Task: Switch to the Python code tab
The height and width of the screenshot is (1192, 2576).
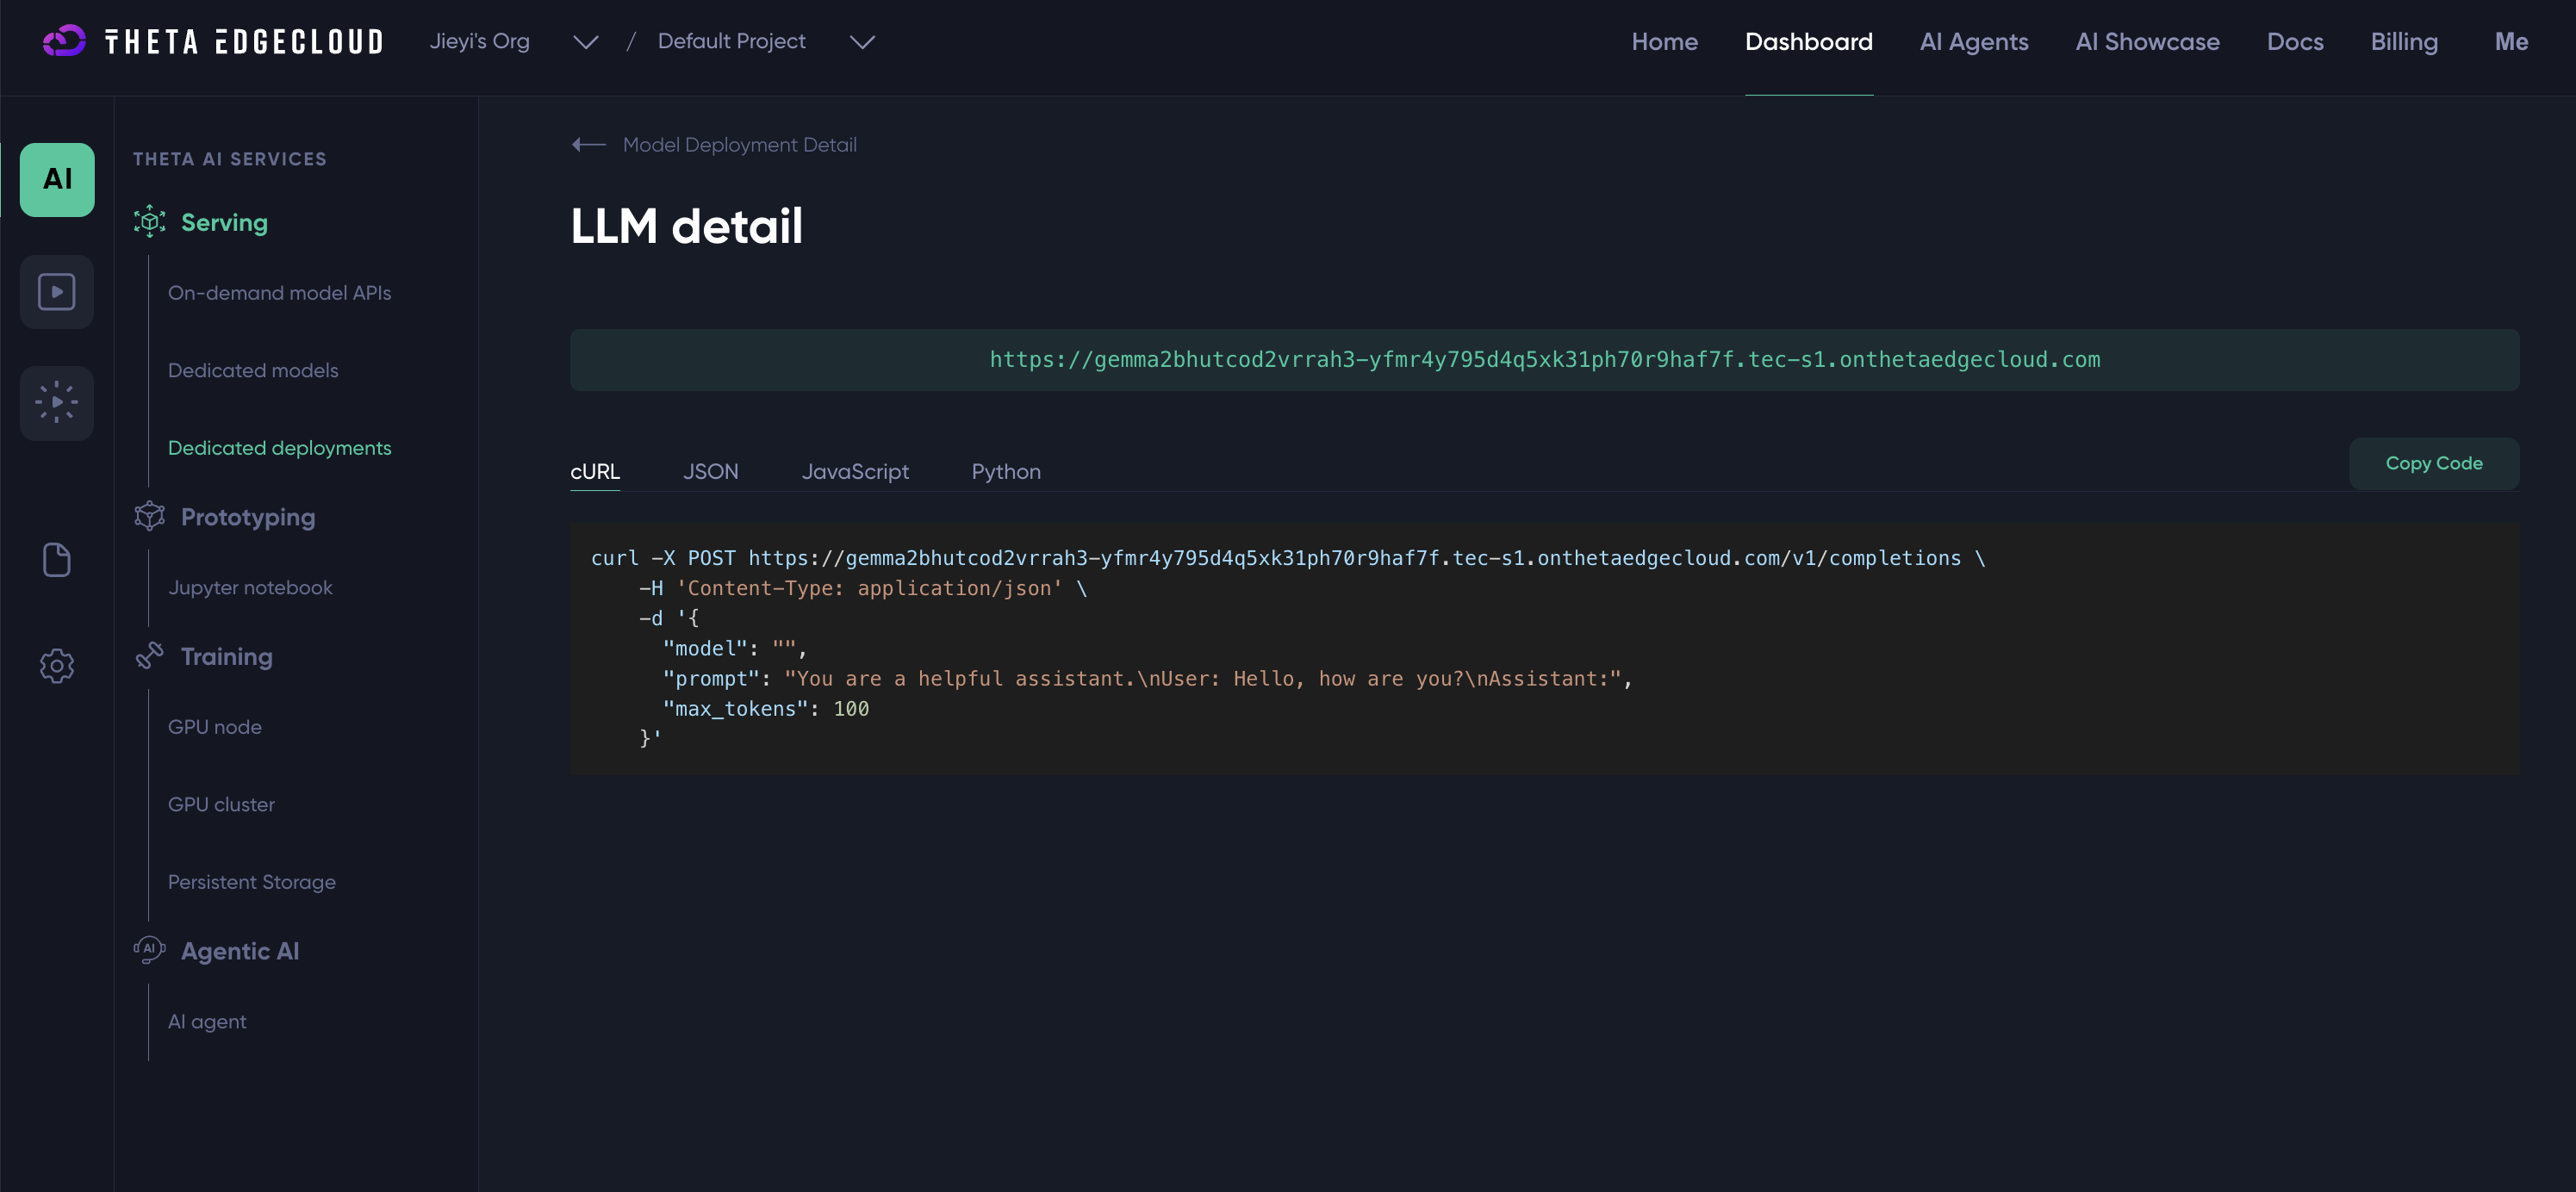Action: (x=1005, y=471)
